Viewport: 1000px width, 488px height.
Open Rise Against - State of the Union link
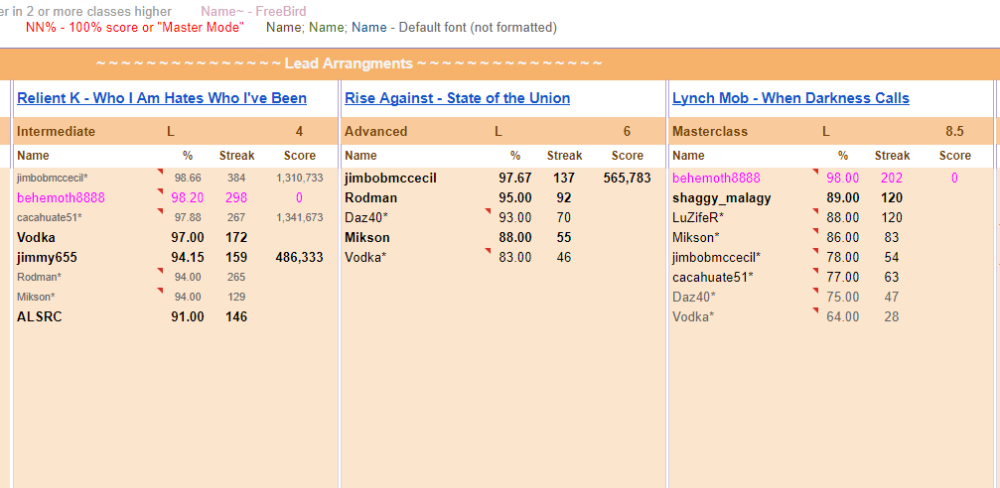click(457, 98)
